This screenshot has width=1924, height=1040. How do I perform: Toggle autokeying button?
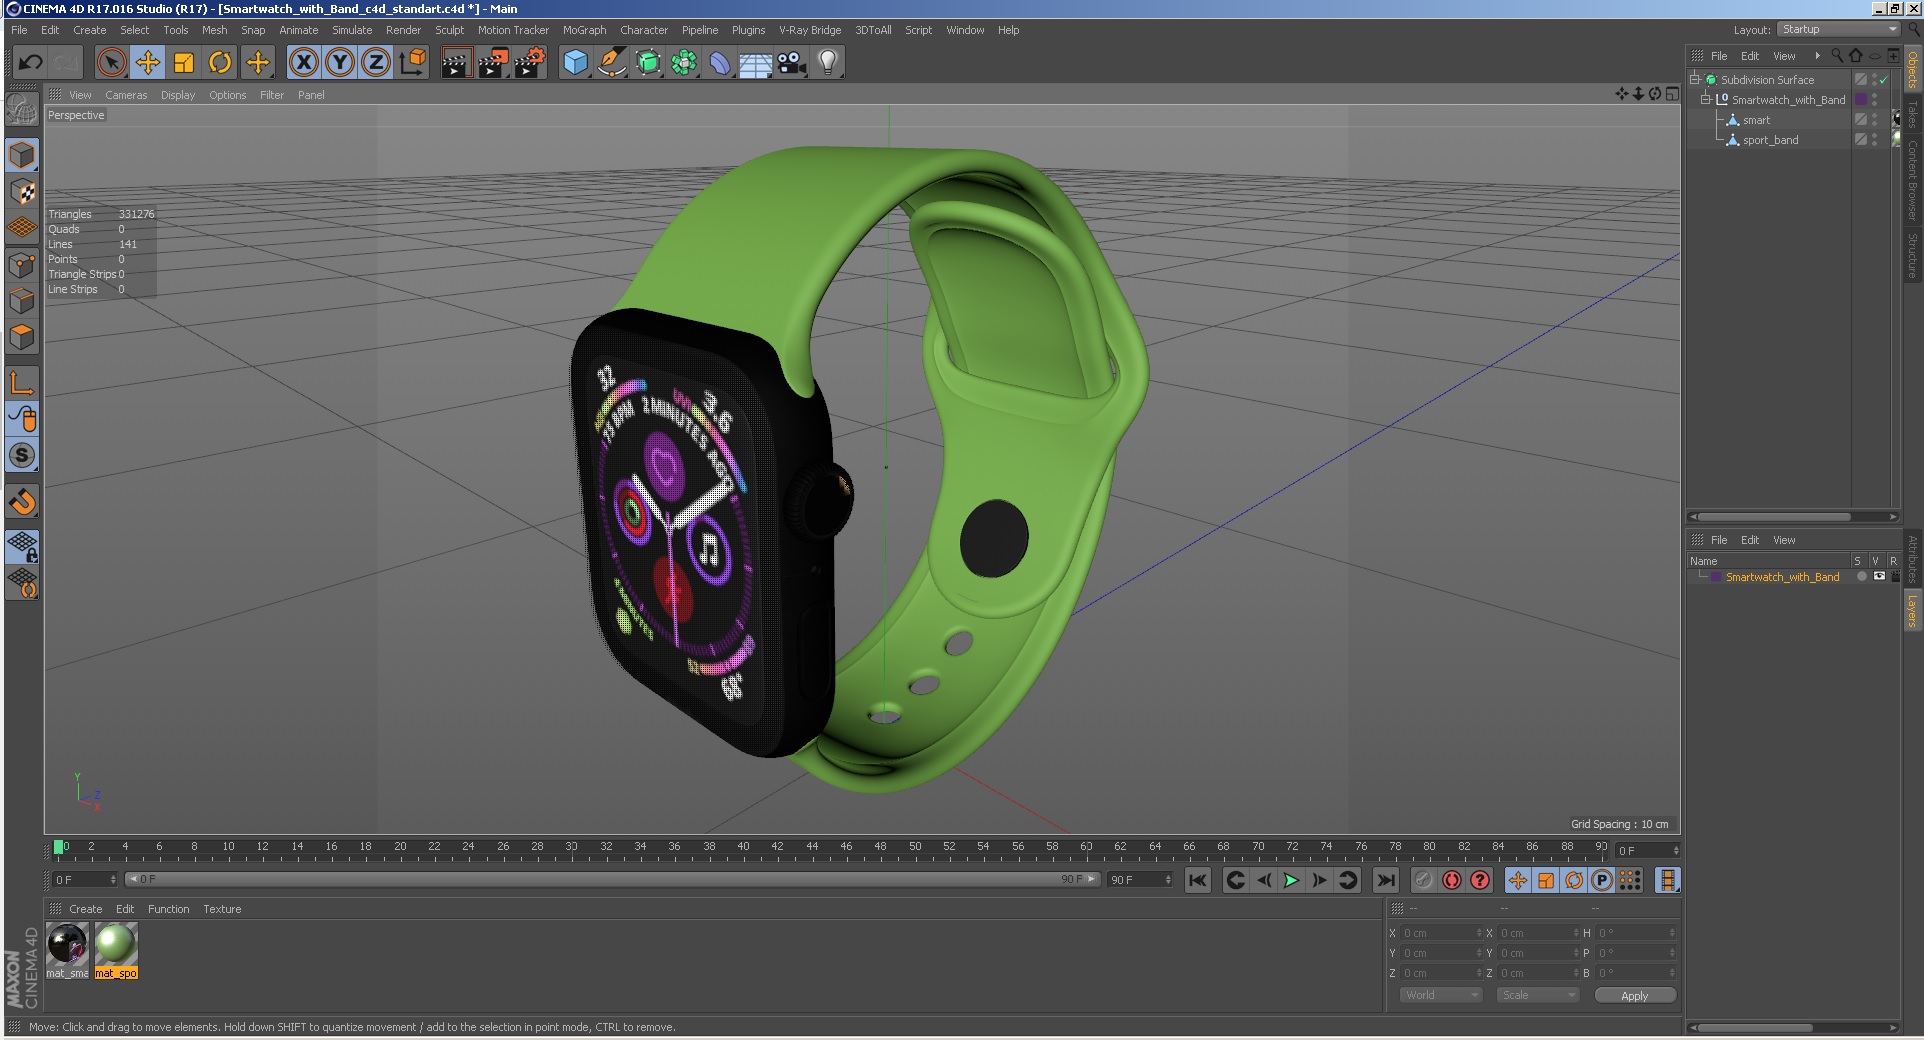[x=1452, y=880]
